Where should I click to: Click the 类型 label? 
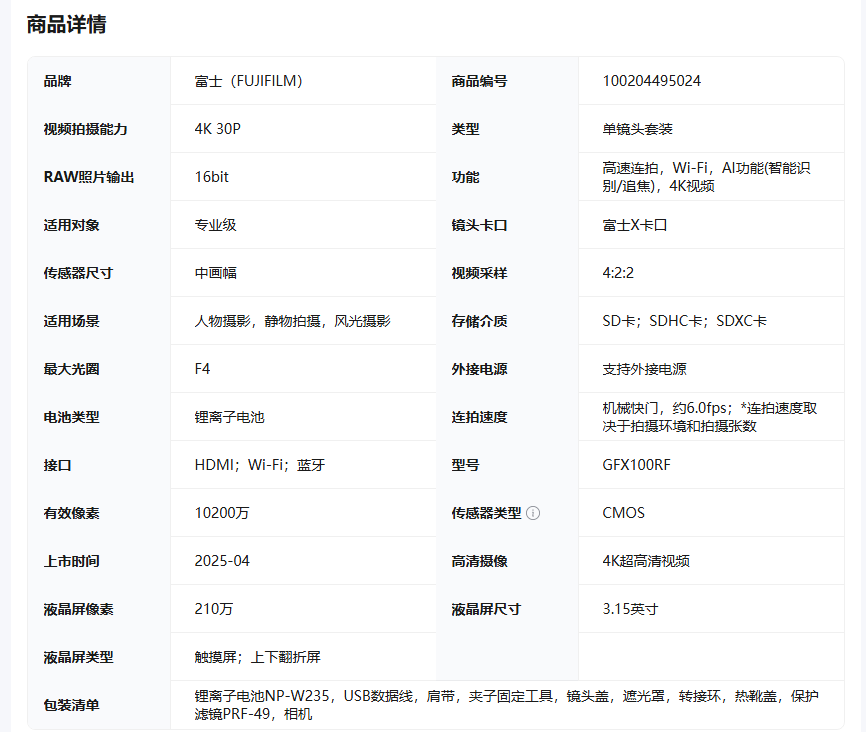tap(465, 129)
